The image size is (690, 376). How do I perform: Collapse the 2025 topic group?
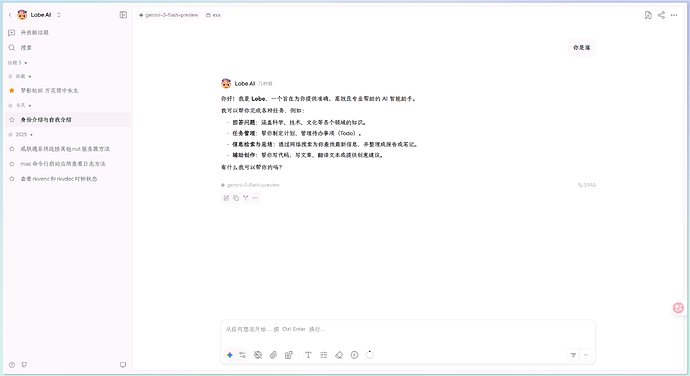(x=21, y=135)
